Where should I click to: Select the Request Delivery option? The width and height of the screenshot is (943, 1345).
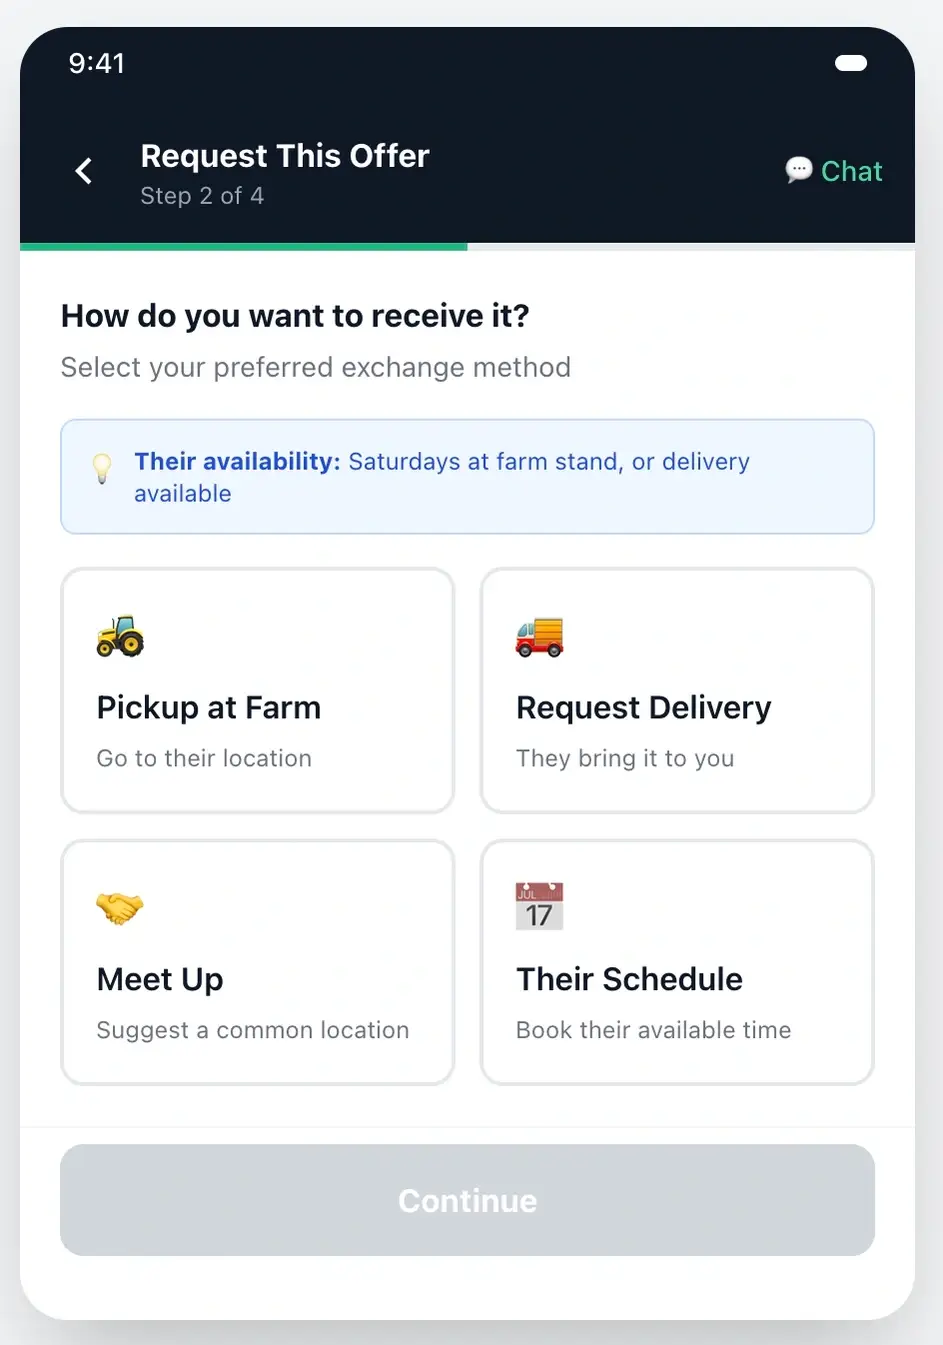[677, 690]
